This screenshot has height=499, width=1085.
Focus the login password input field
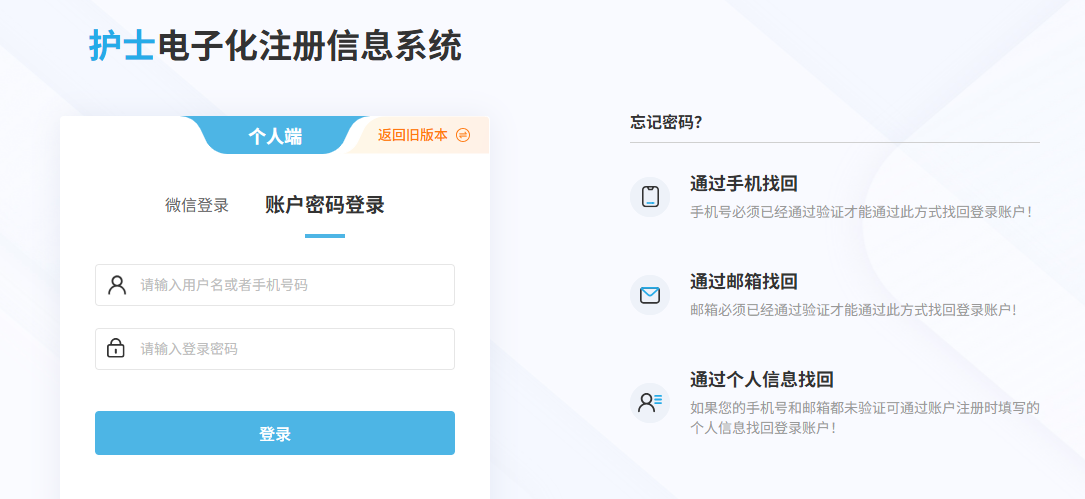click(x=290, y=349)
